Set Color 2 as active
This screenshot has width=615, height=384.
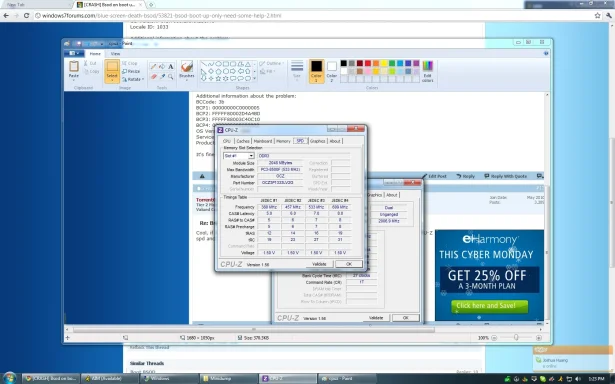[x=332, y=71]
